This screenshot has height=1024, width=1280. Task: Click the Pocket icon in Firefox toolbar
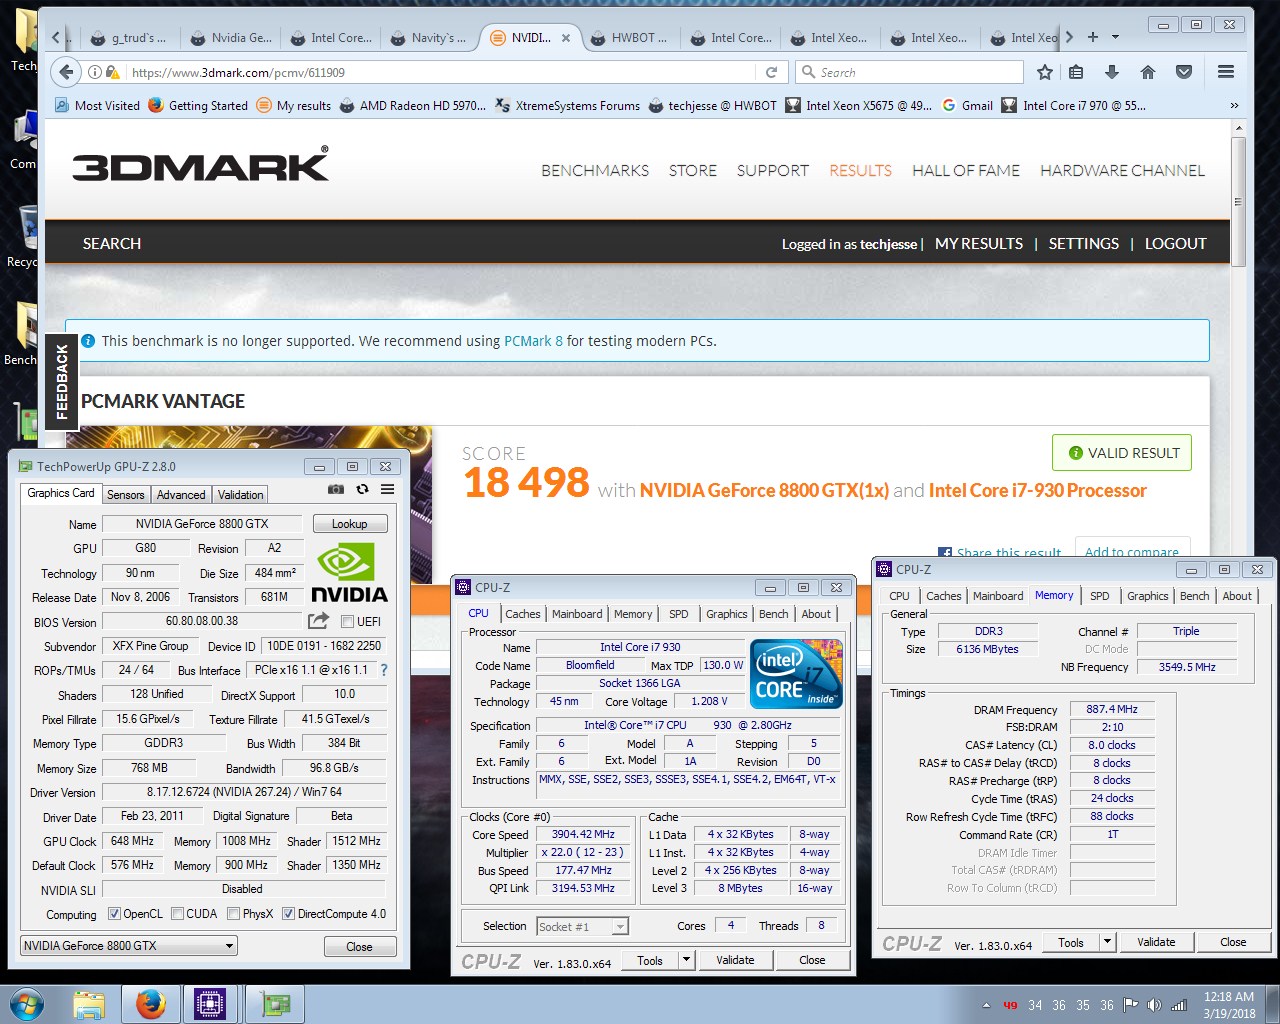coord(1184,72)
